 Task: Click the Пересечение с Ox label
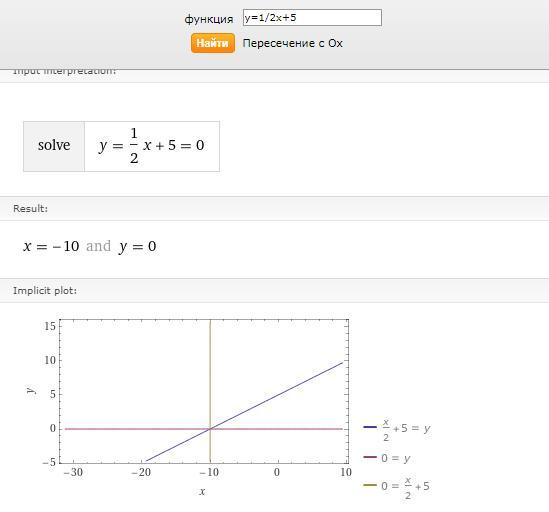(292, 43)
